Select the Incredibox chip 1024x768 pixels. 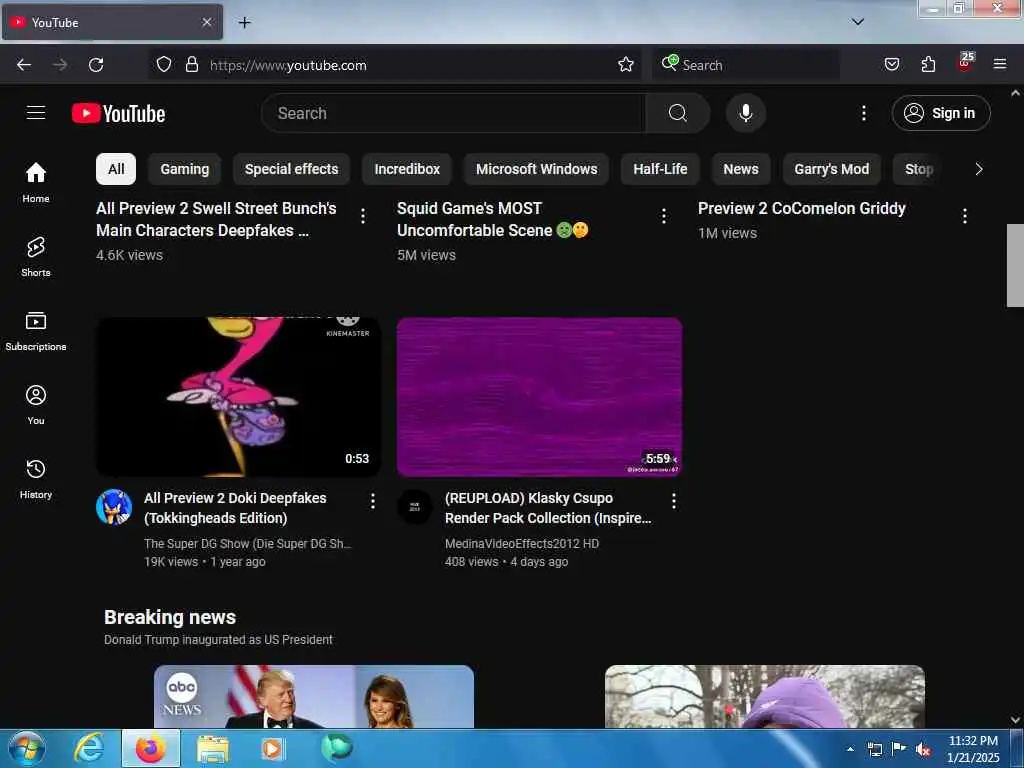407,169
